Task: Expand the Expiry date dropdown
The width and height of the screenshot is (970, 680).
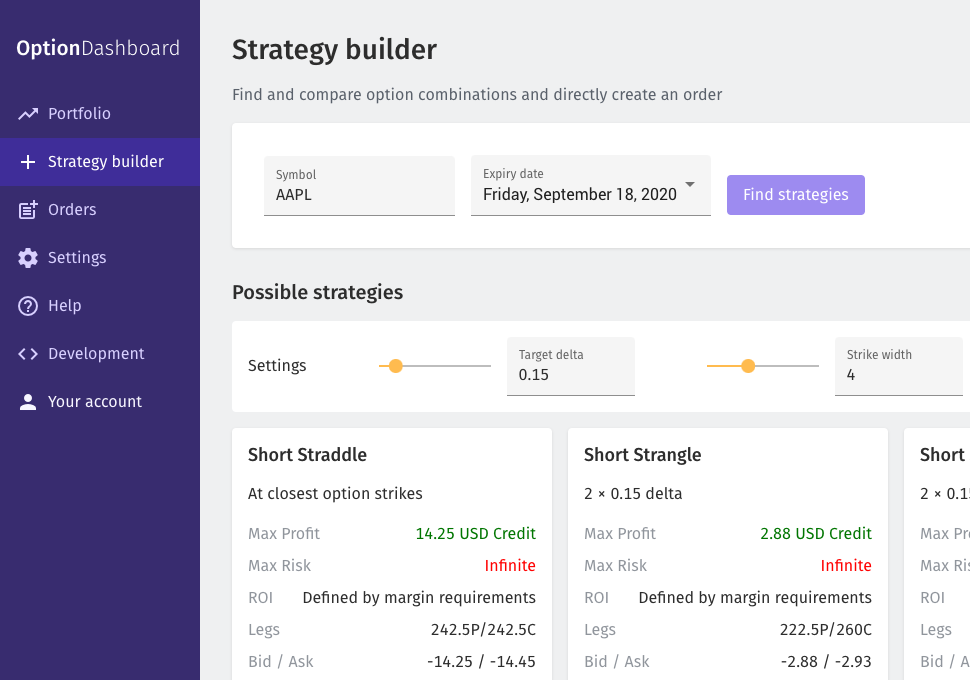Action: (689, 184)
